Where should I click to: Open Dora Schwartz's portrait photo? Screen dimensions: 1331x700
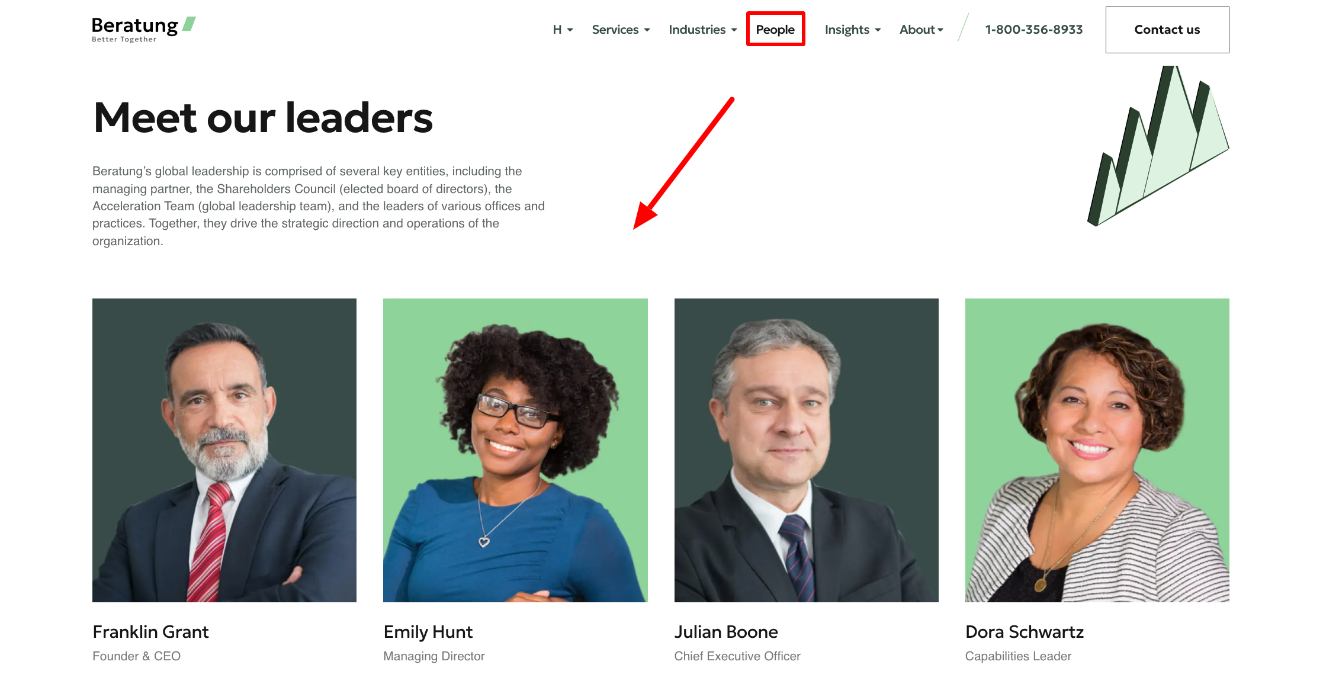1097,450
